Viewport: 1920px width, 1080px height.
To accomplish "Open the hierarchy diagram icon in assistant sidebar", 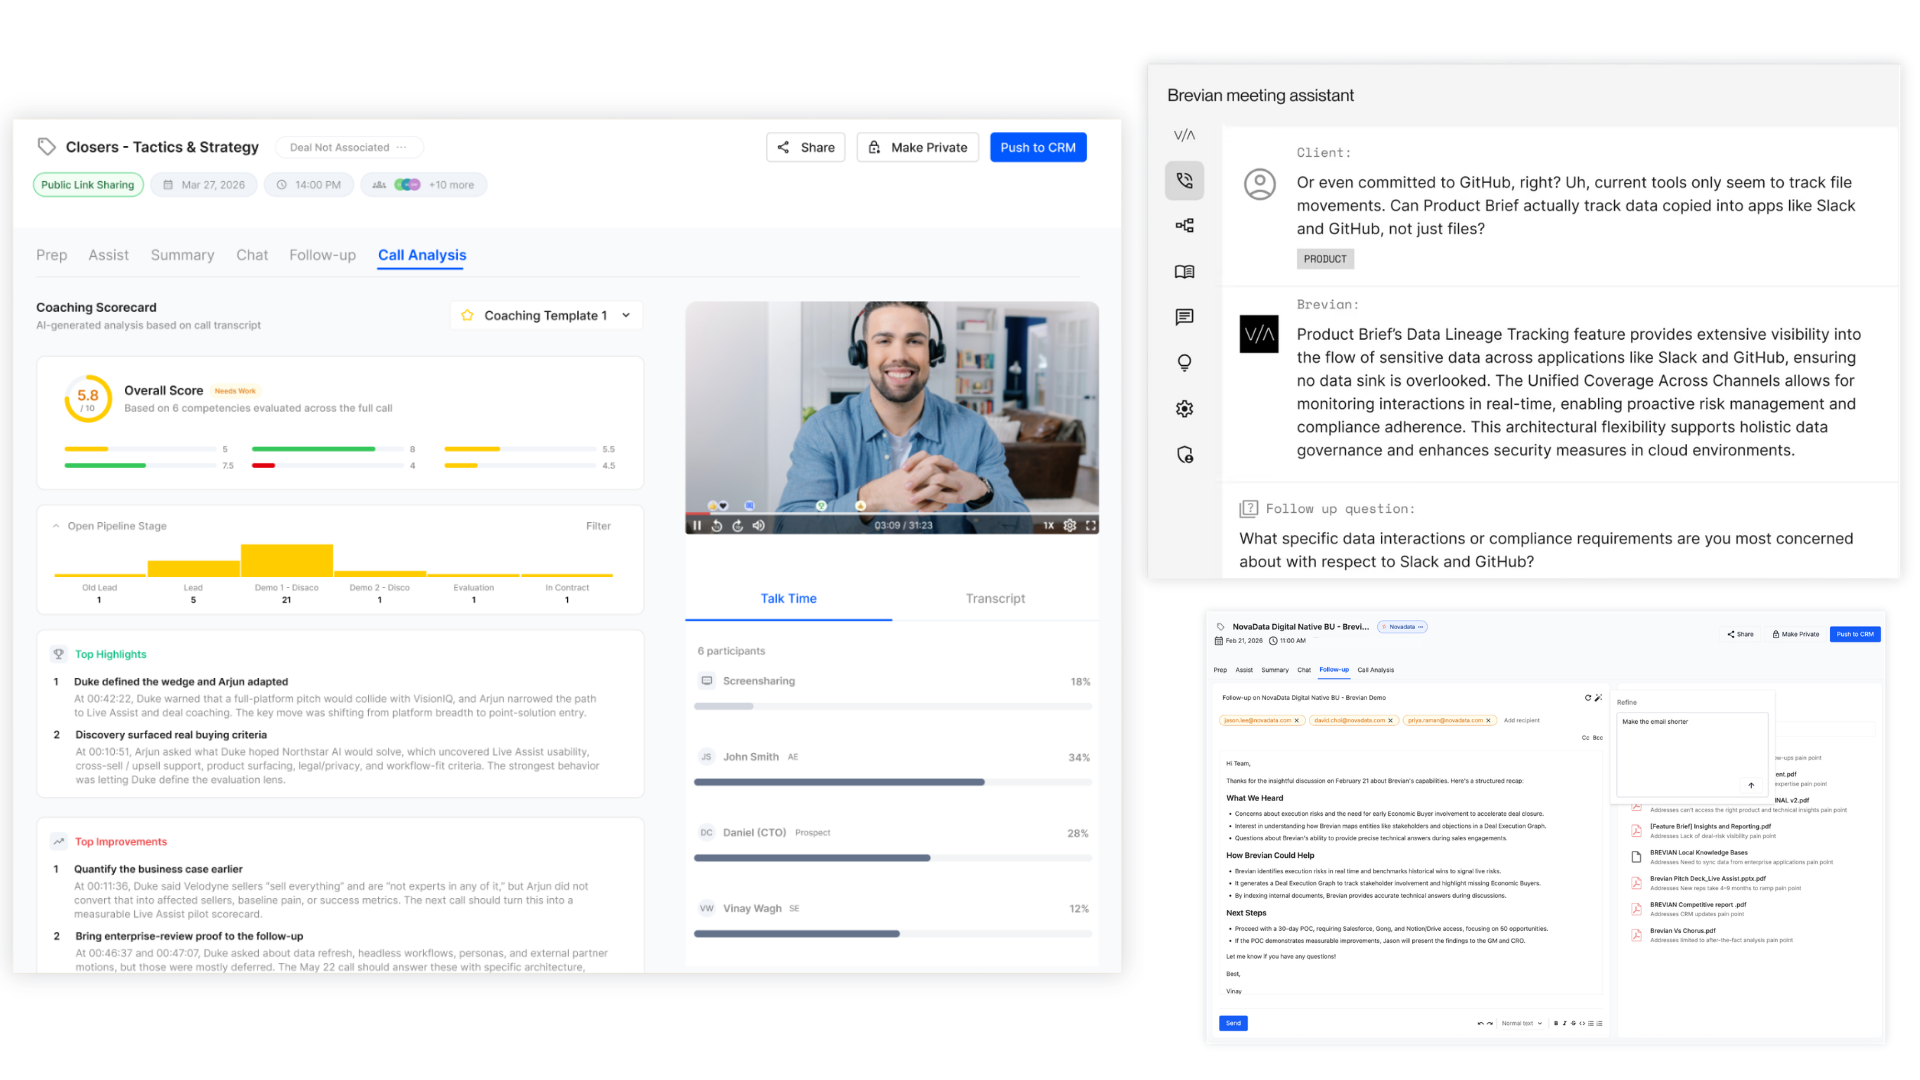I will click(x=1184, y=226).
